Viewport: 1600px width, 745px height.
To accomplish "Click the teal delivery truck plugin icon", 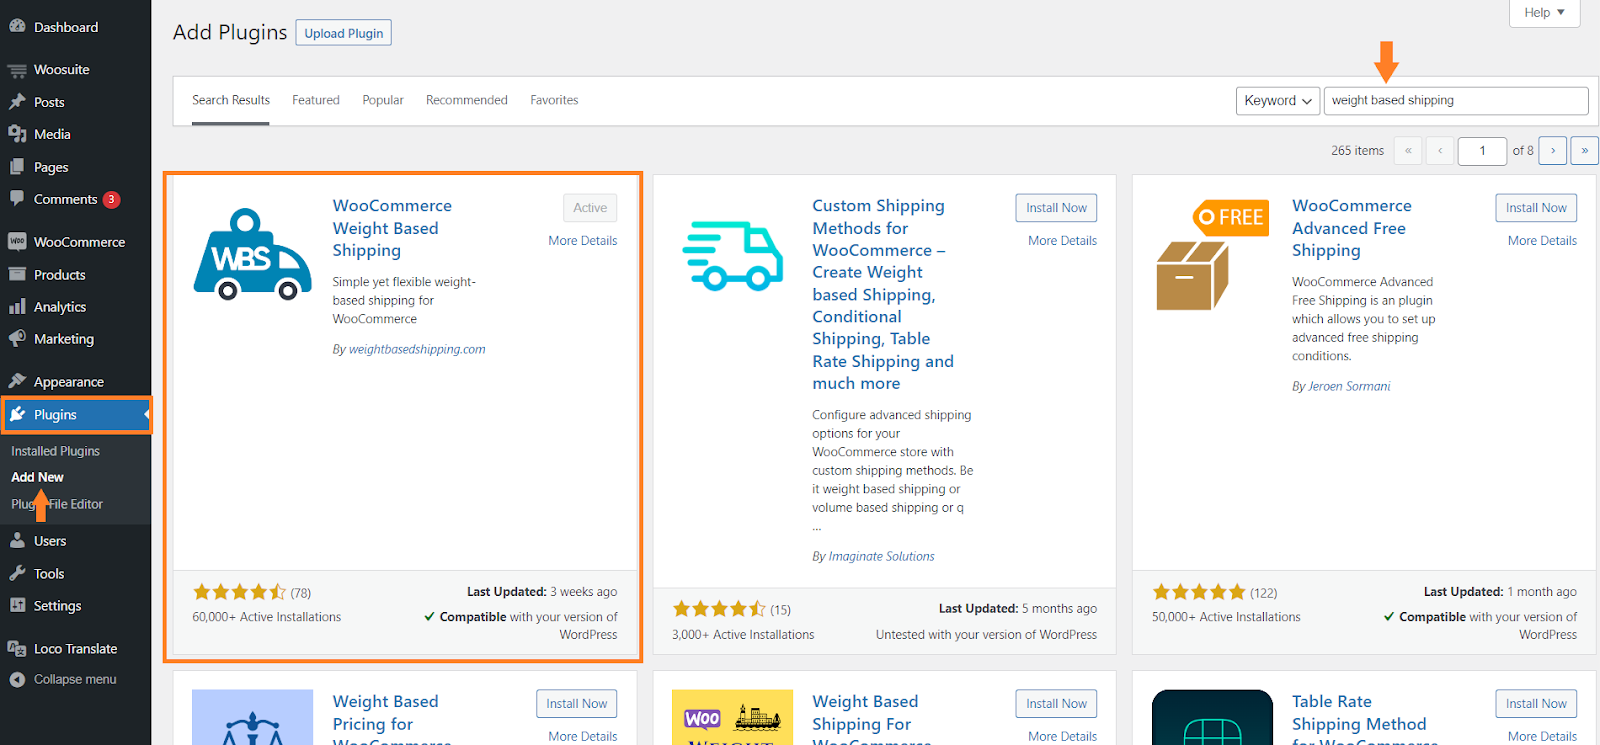I will 732,256.
